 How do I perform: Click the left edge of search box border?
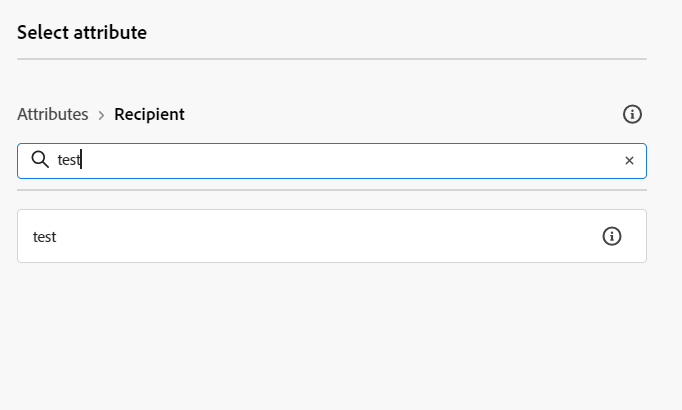[x=18, y=160]
